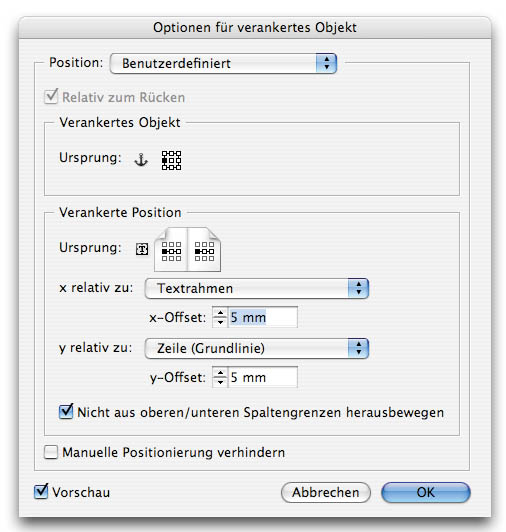Select anchored object reference point grid
Viewport: 506px width, 532px height.
click(171, 160)
